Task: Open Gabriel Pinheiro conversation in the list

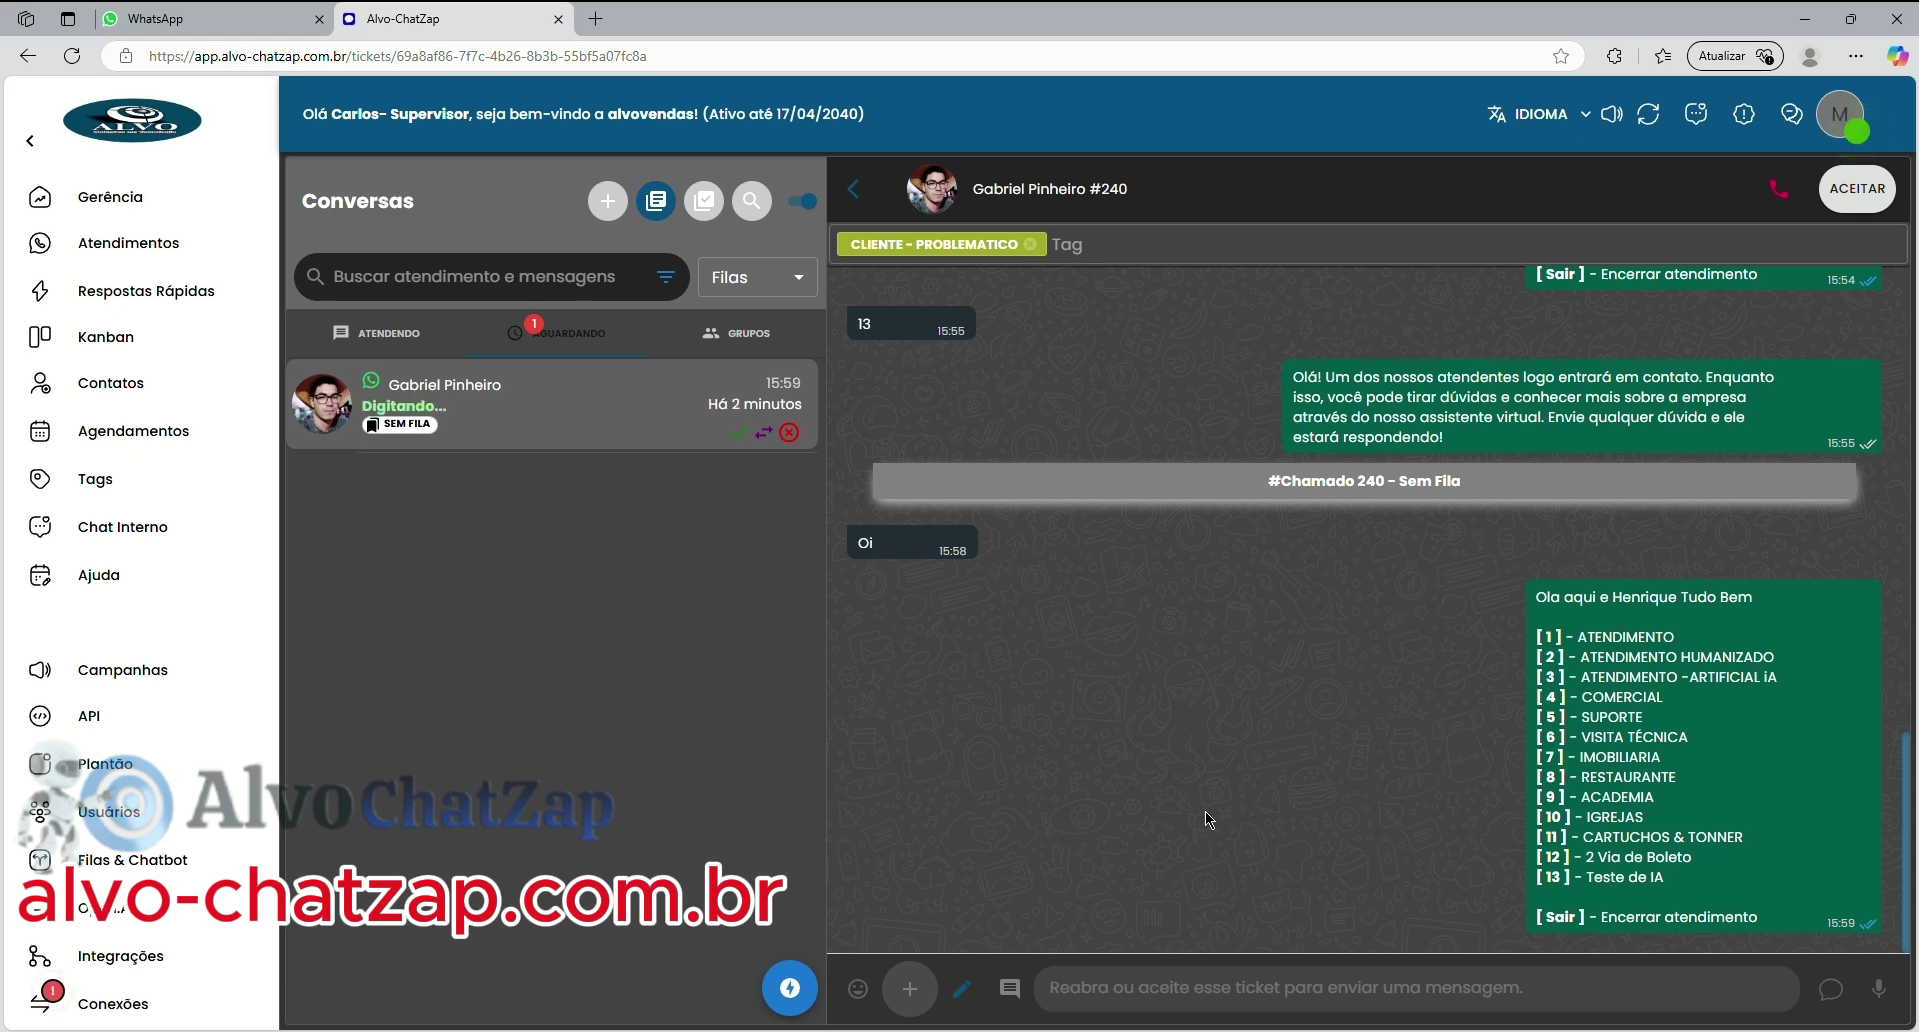Action: click(x=552, y=404)
